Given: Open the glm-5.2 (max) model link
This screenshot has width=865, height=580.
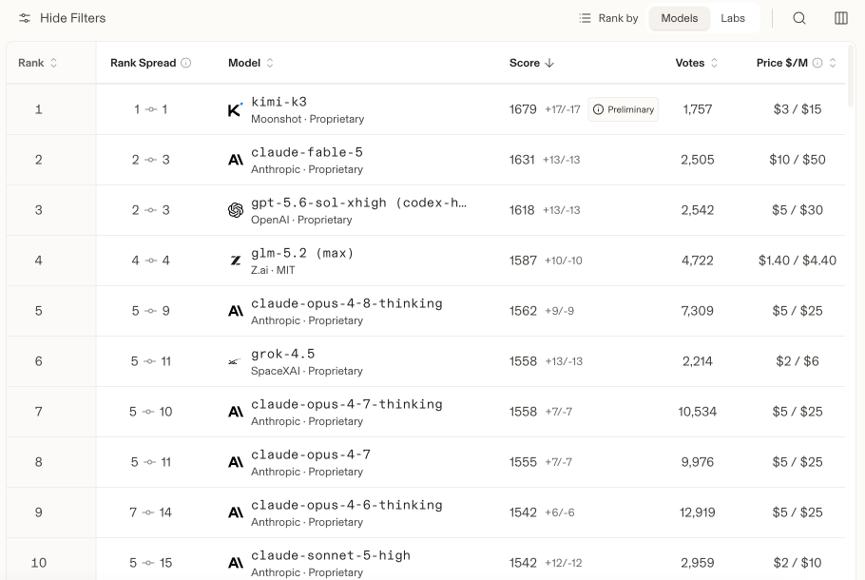Looking at the screenshot, I should [302, 253].
